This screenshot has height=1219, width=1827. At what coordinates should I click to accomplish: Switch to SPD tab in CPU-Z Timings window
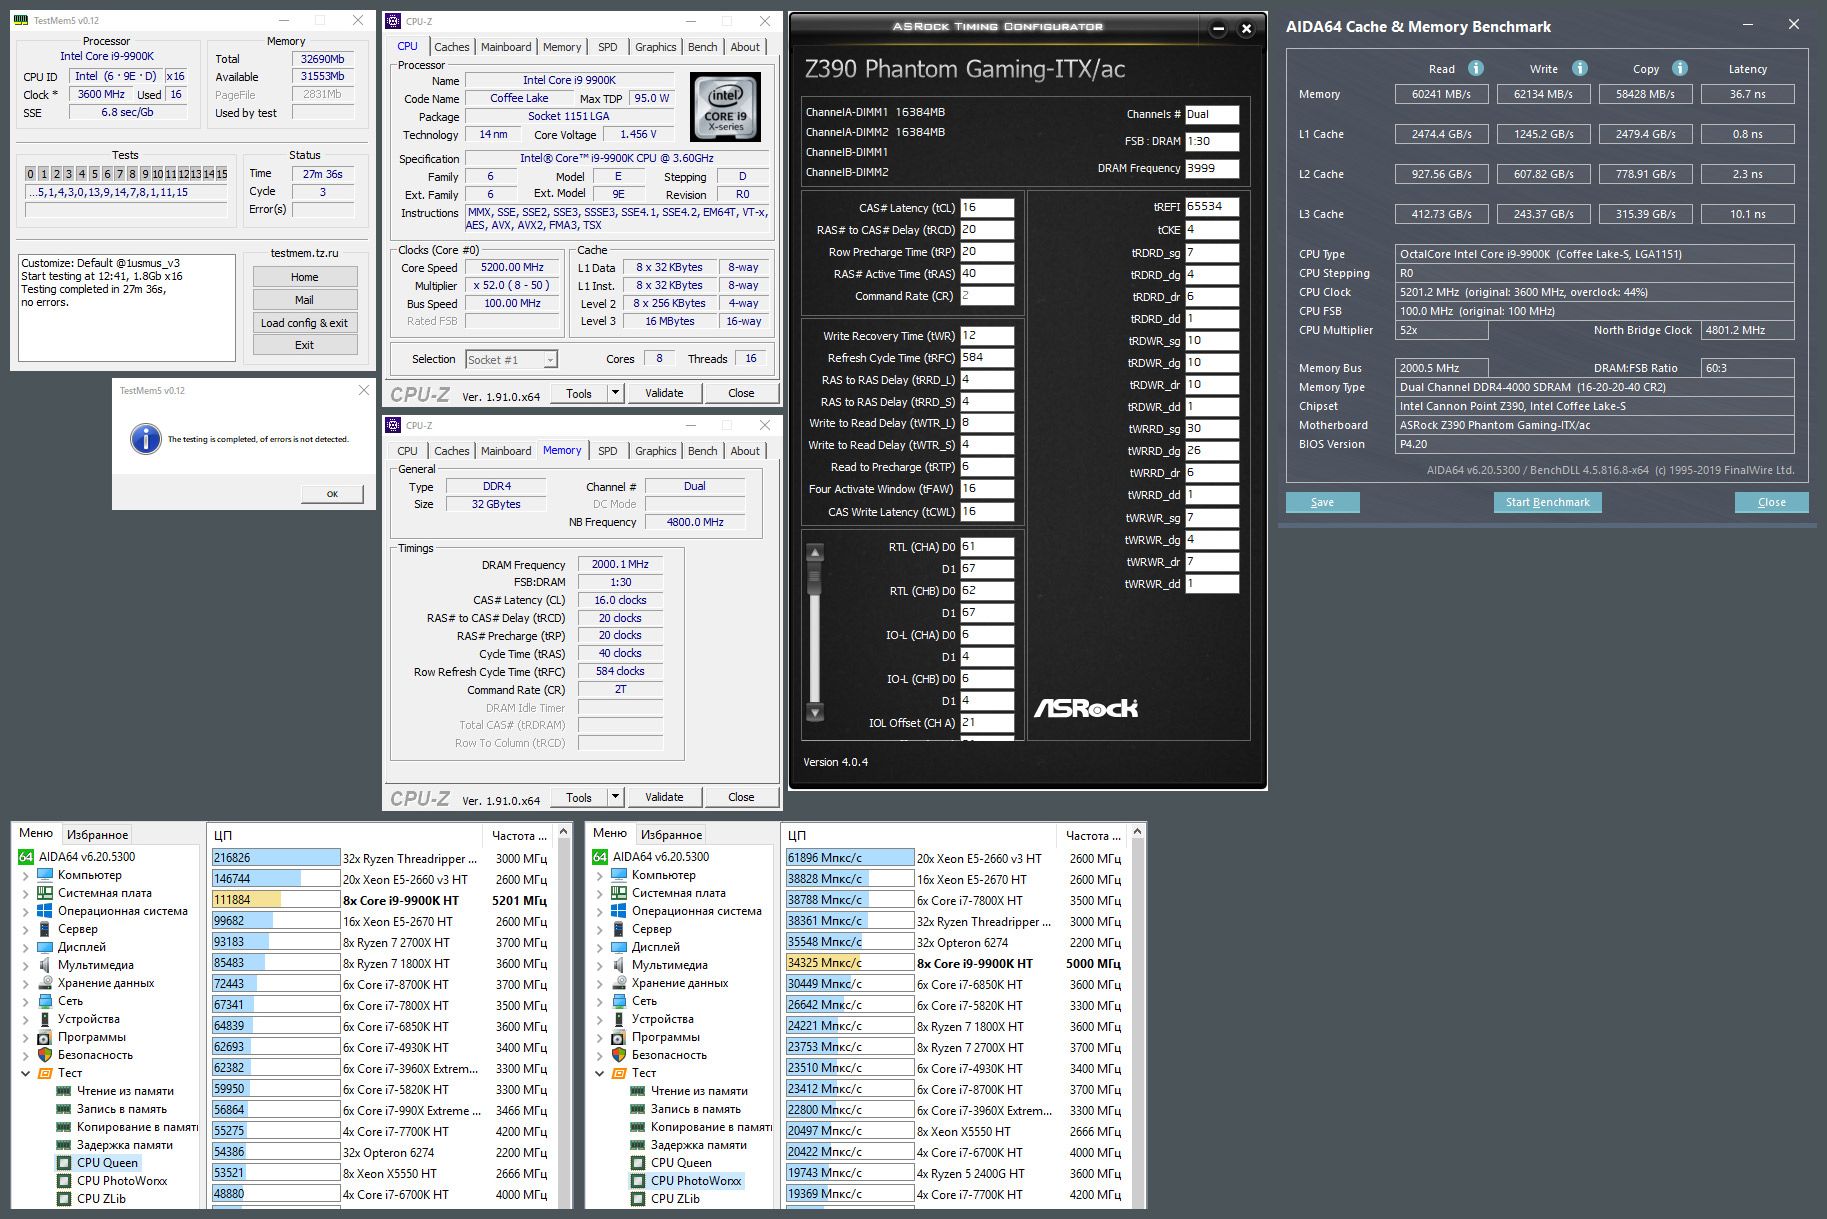tap(607, 451)
